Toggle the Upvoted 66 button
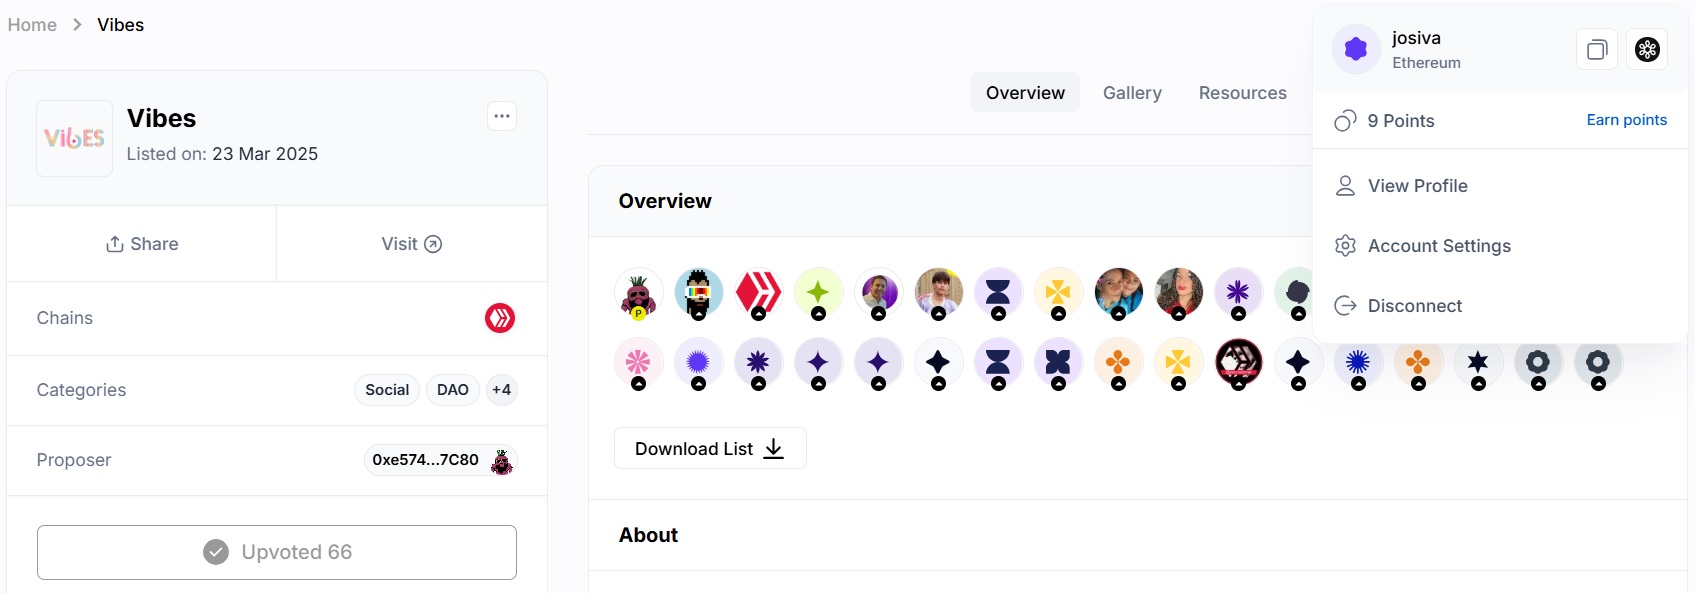The image size is (1695, 593). pyautogui.click(x=277, y=552)
